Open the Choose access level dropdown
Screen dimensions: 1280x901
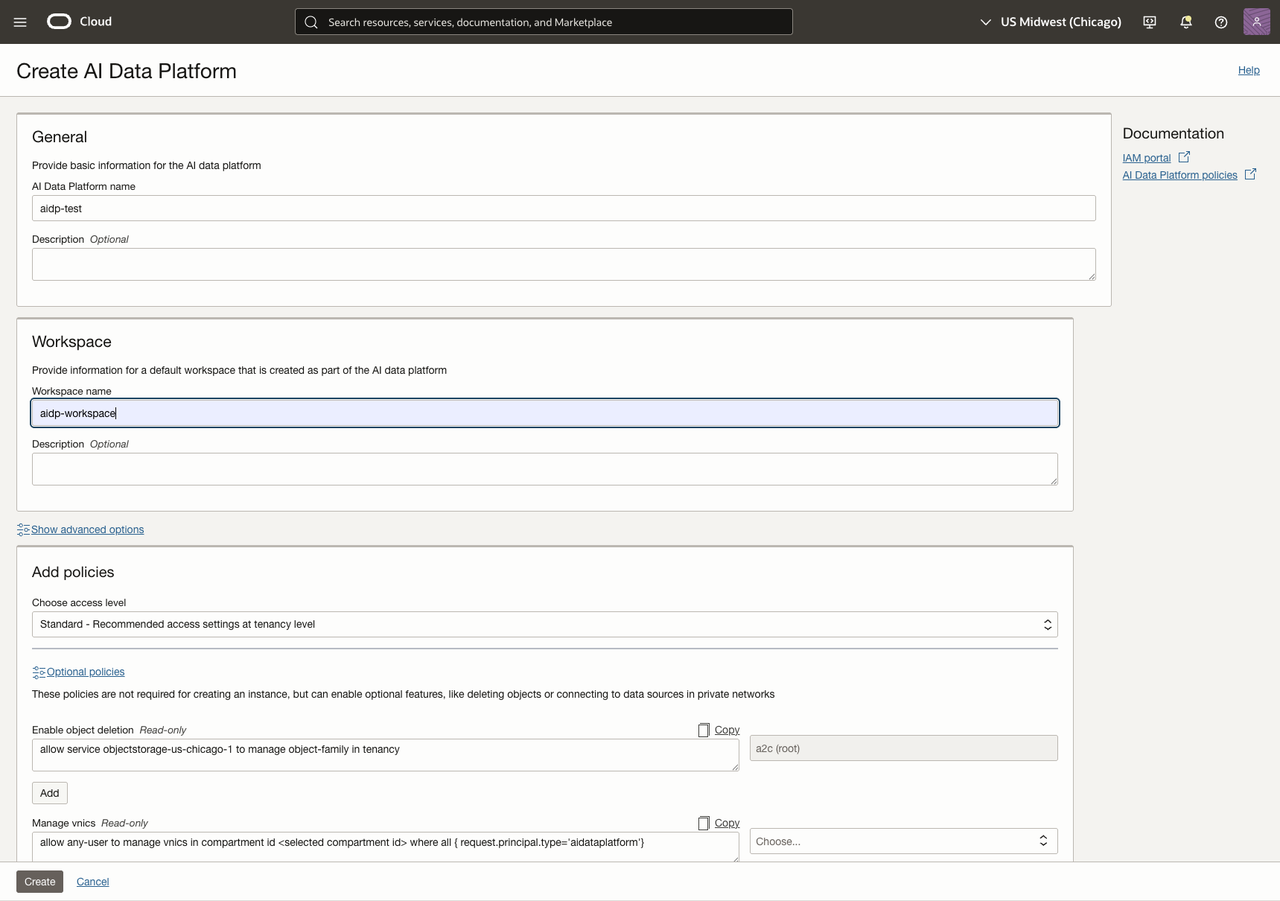tap(545, 624)
